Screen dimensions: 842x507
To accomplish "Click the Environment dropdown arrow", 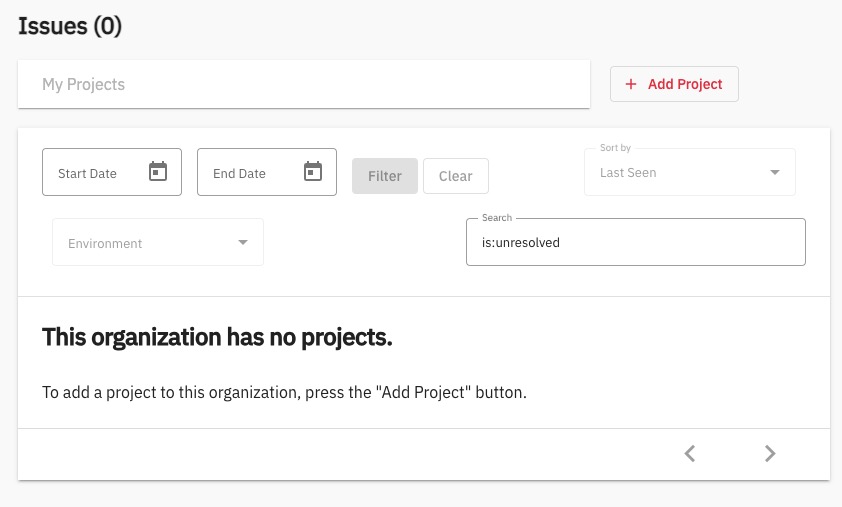I will pos(242,243).
